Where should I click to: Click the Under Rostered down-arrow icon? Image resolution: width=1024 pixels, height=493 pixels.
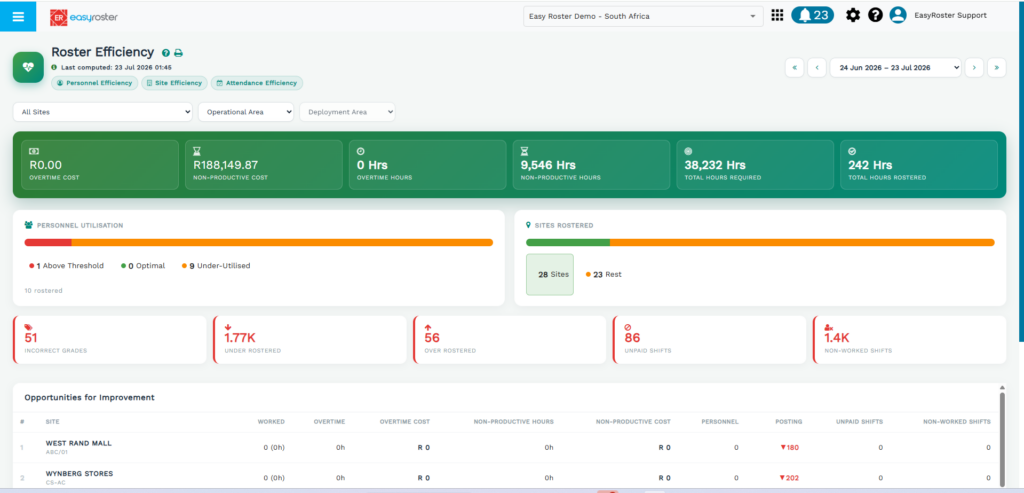227,327
